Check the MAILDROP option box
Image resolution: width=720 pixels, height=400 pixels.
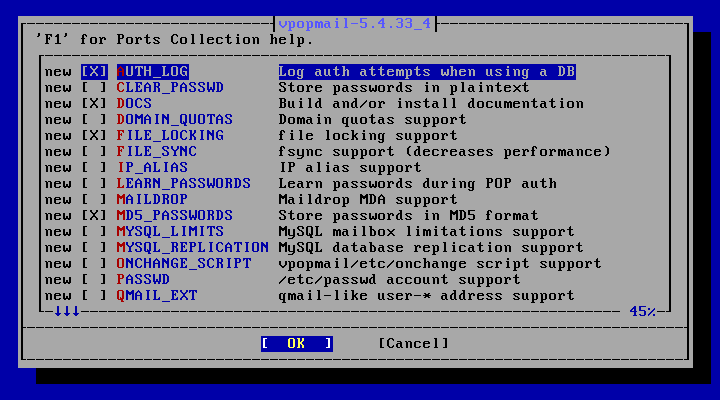94,200
